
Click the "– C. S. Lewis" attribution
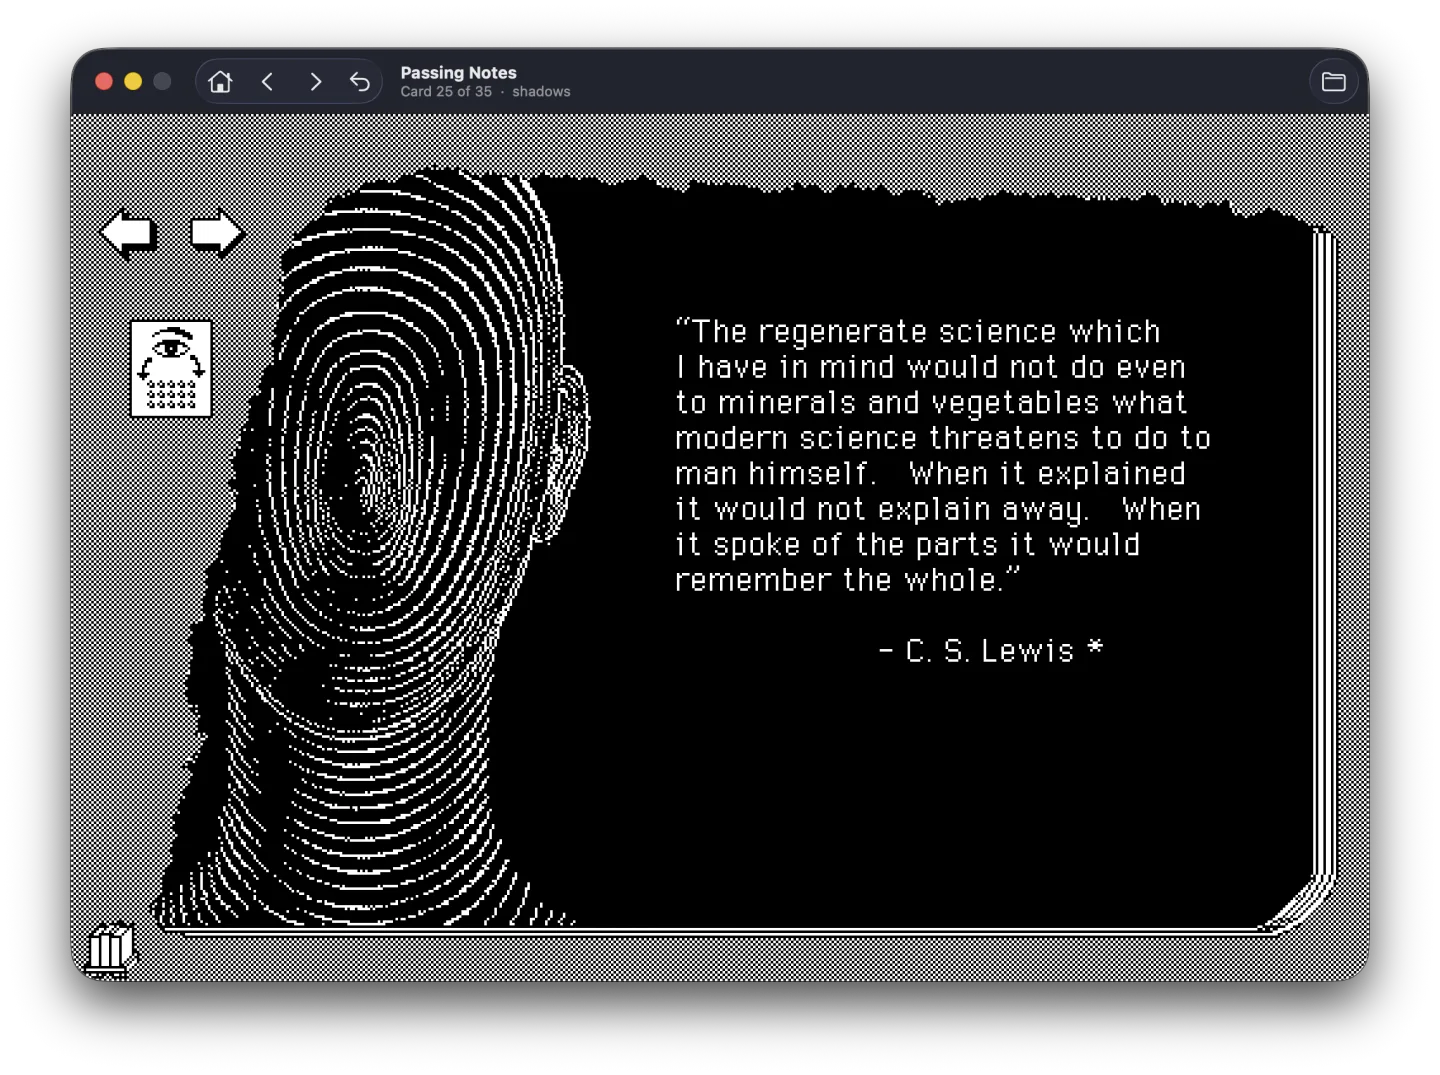(x=977, y=651)
